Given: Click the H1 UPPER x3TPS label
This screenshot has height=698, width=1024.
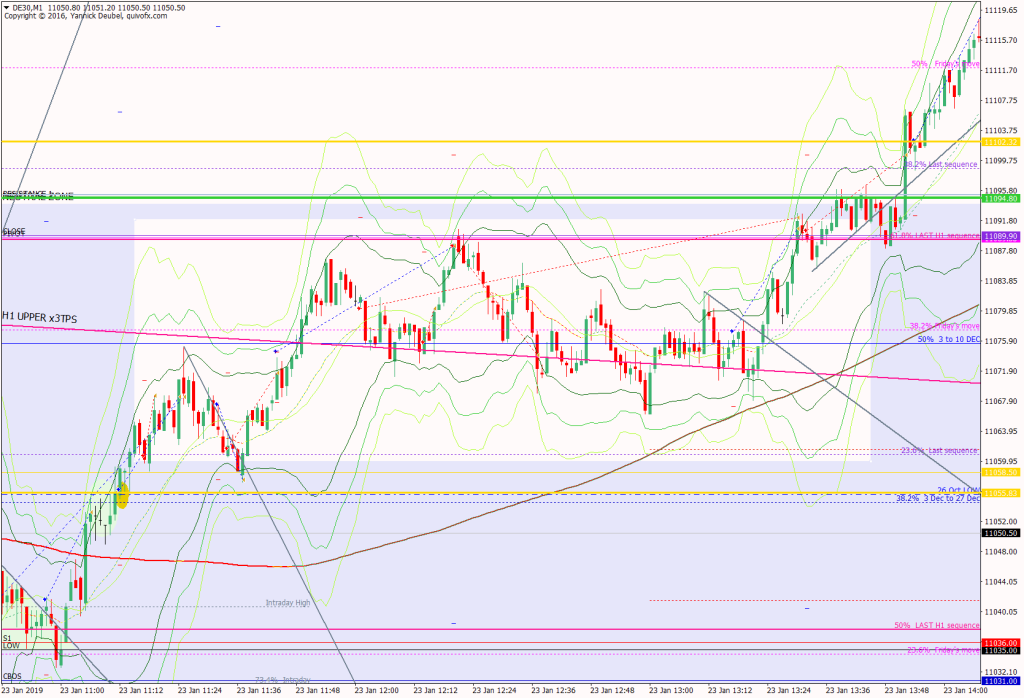Looking at the screenshot, I should [40, 317].
